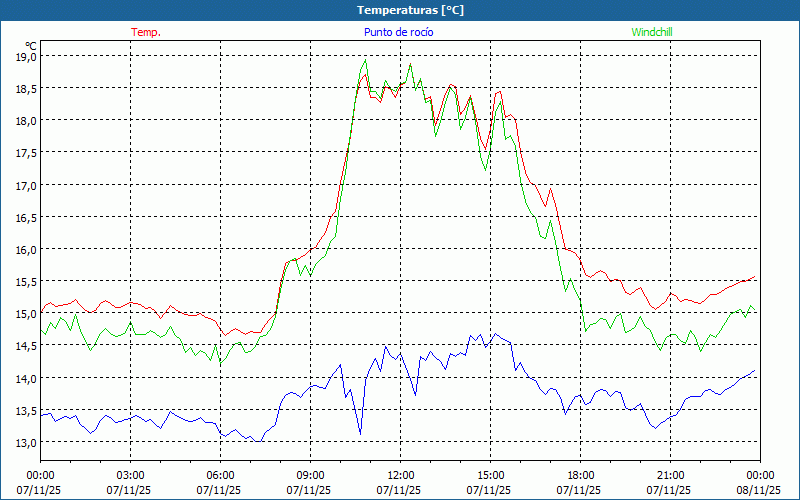Click the 17,0 y-axis value
800x500 pixels.
tap(25, 185)
